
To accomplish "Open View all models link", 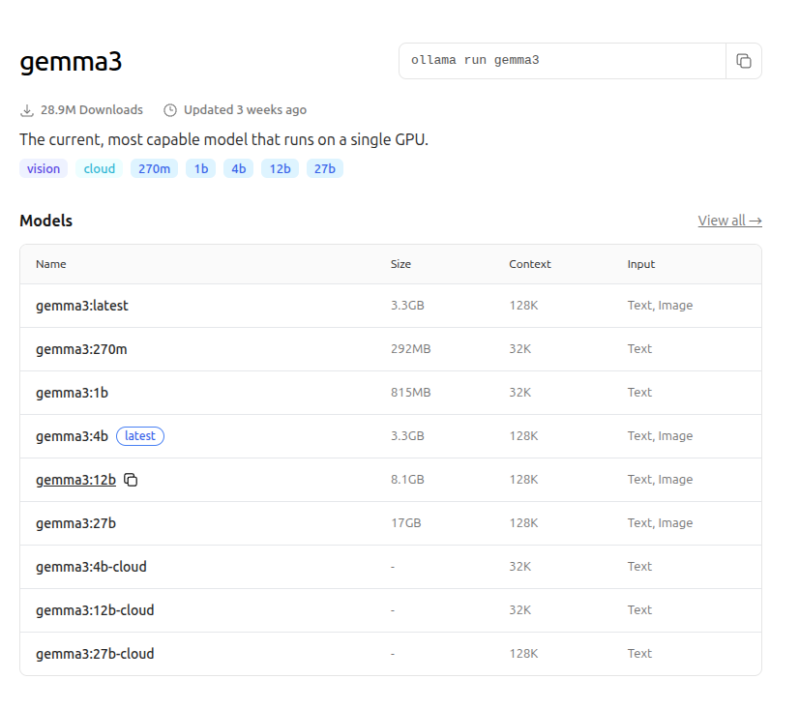I will (729, 221).
